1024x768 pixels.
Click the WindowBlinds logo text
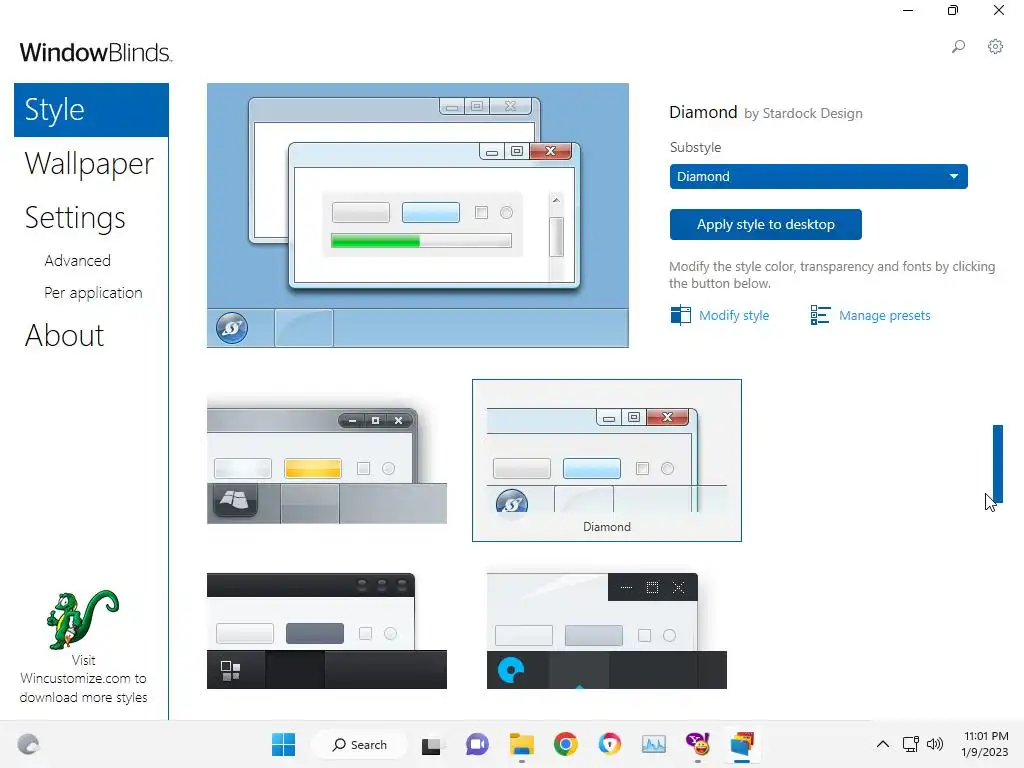coord(96,52)
